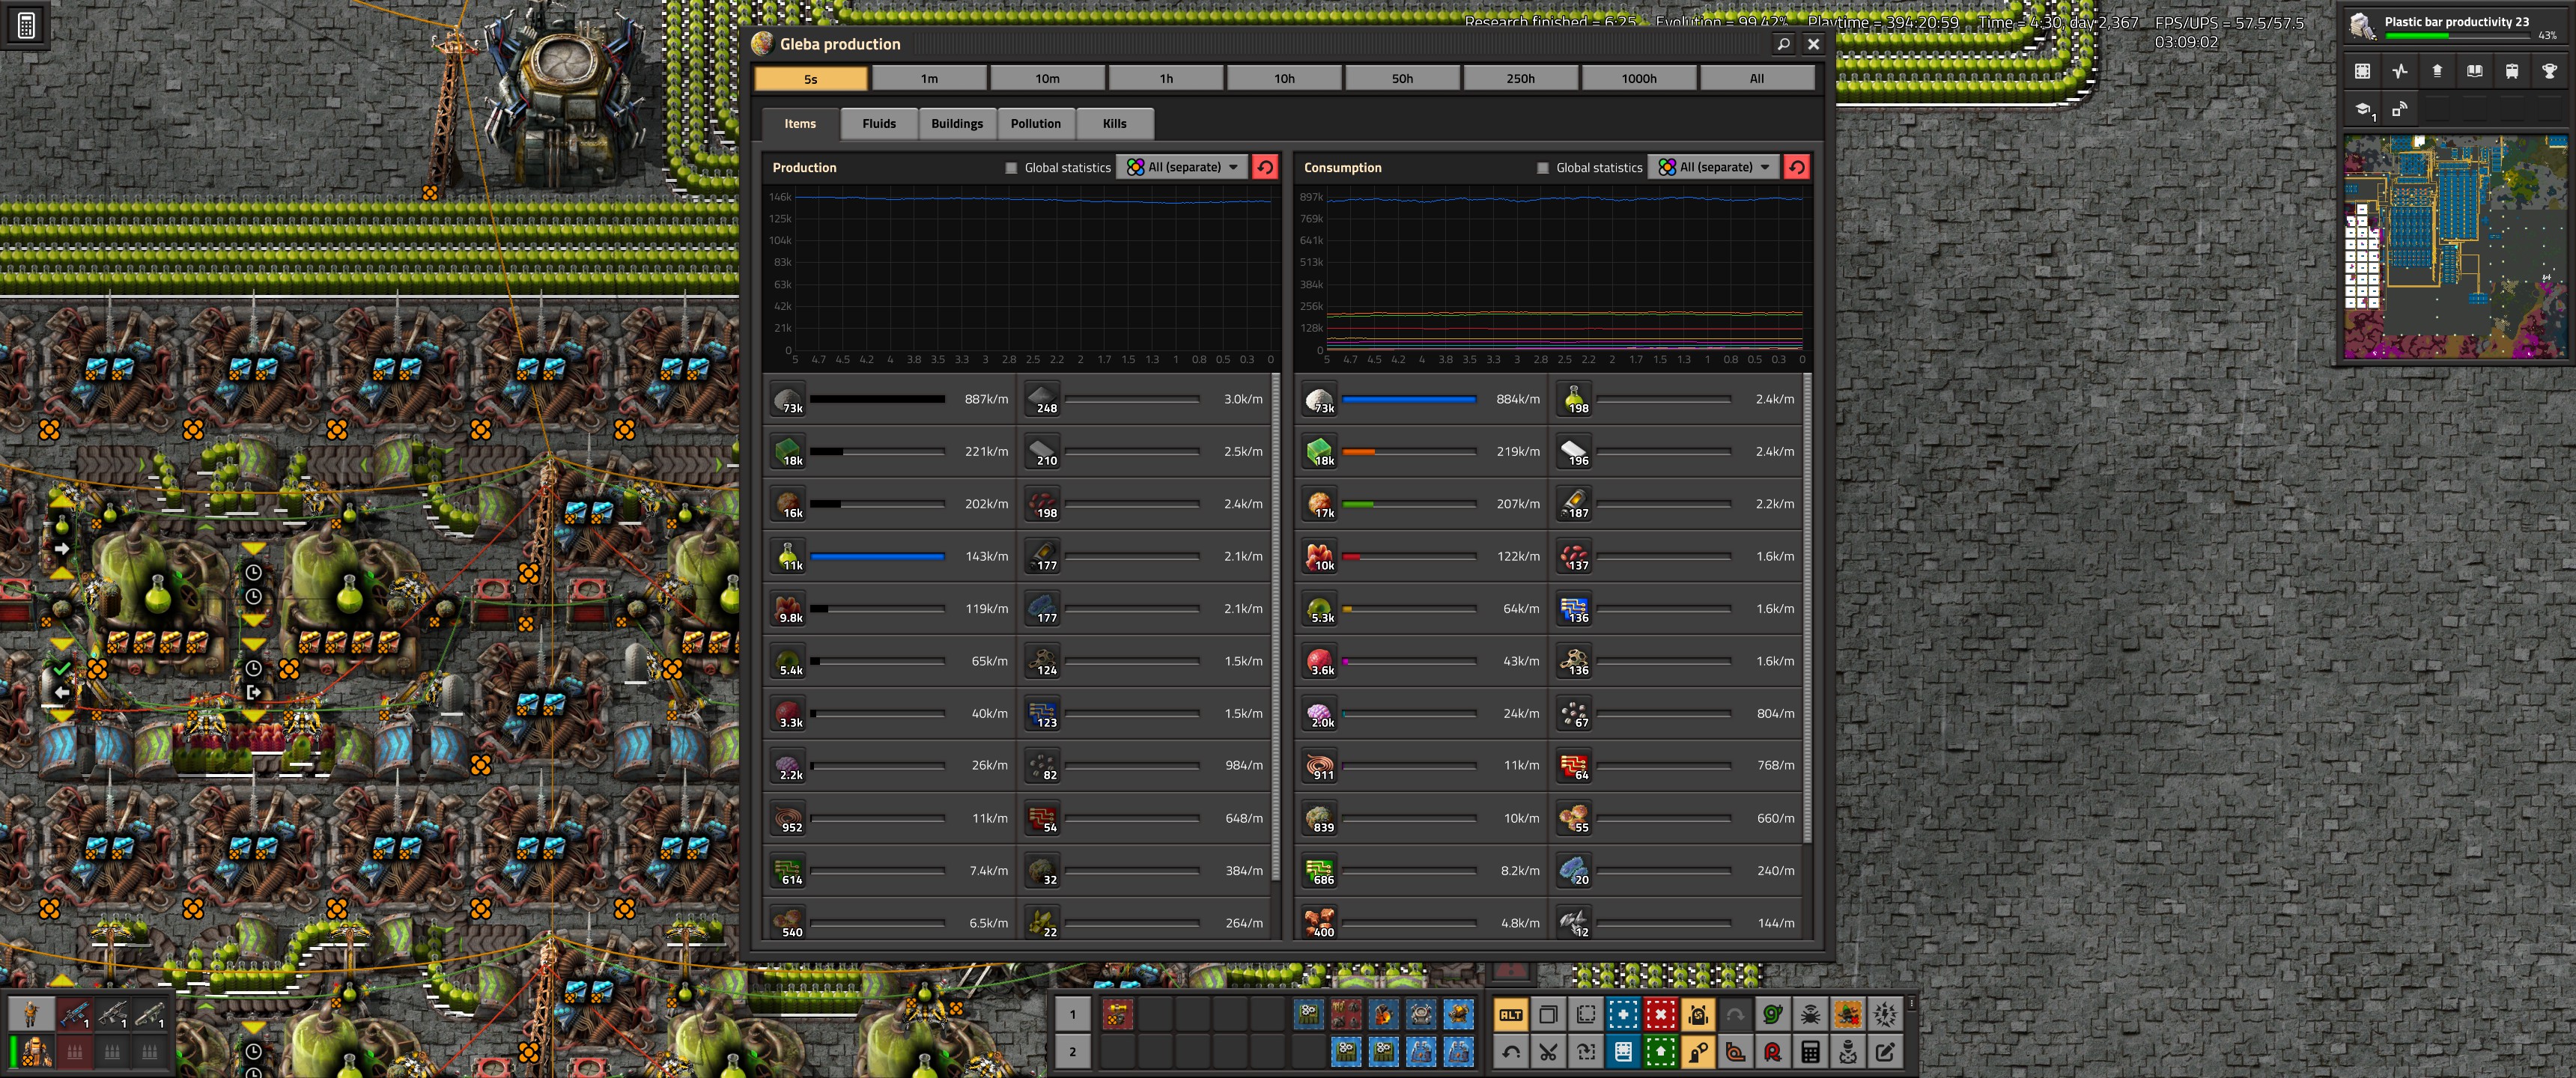Click the 221k/m production row

tap(890, 451)
